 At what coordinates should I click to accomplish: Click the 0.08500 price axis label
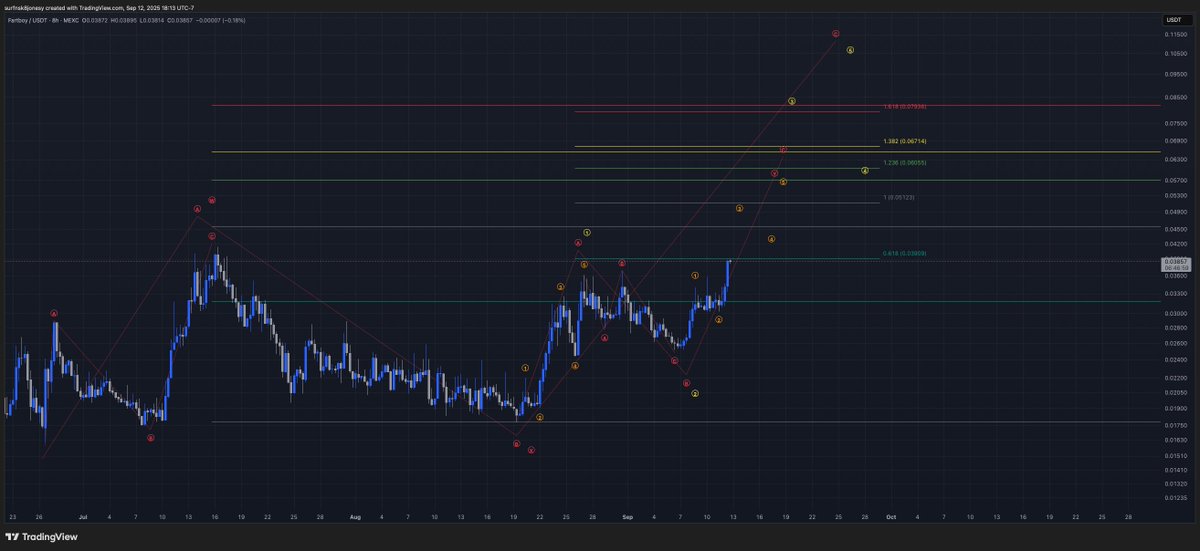point(1174,97)
